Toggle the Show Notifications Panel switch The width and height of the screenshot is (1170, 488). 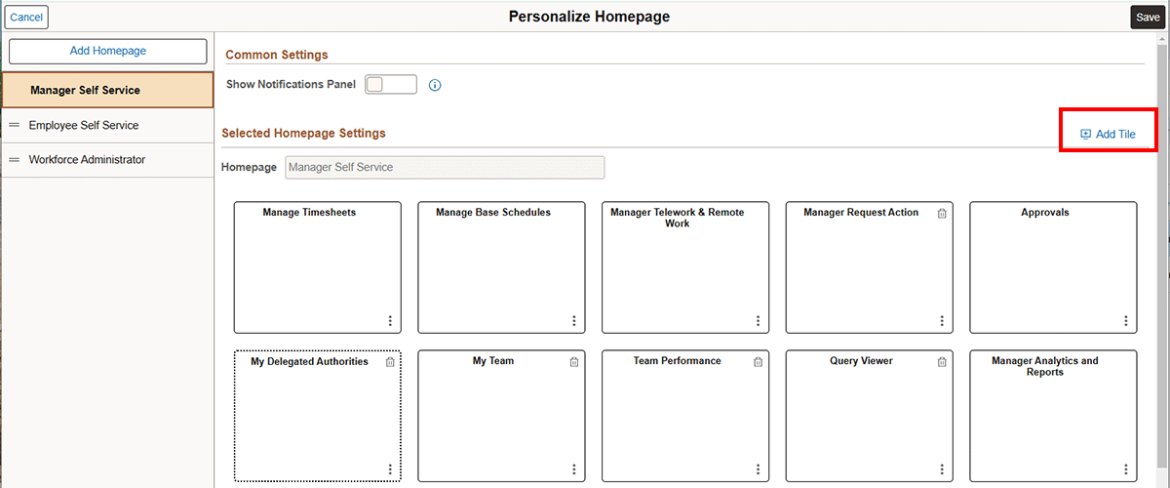point(391,85)
